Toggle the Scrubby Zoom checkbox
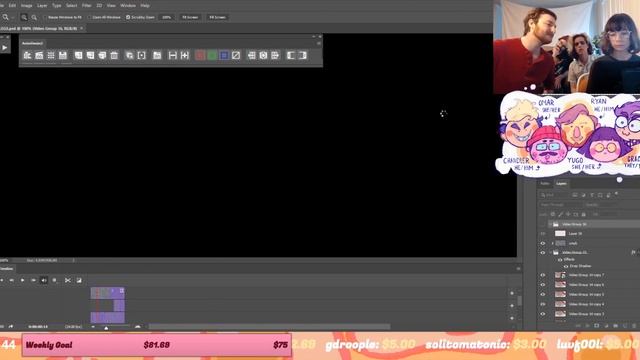 [128, 17]
